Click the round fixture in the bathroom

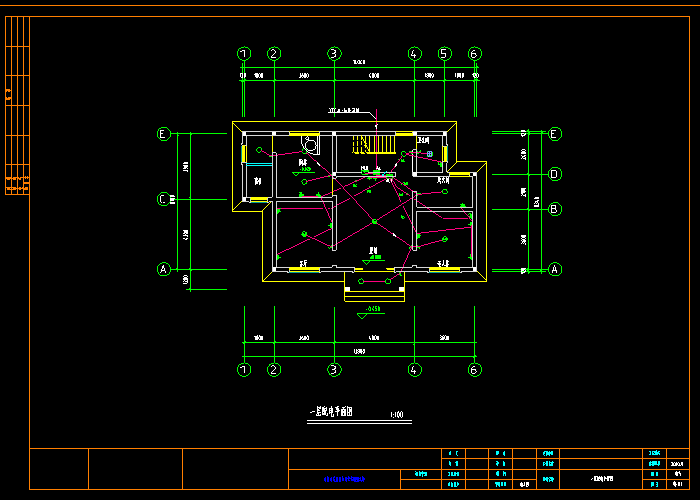coord(311,144)
